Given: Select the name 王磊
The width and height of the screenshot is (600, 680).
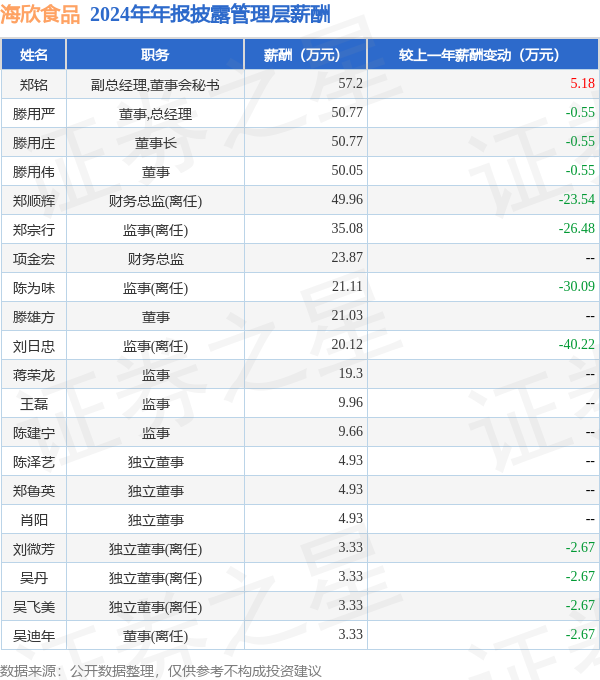Looking at the screenshot, I should (x=34, y=405).
